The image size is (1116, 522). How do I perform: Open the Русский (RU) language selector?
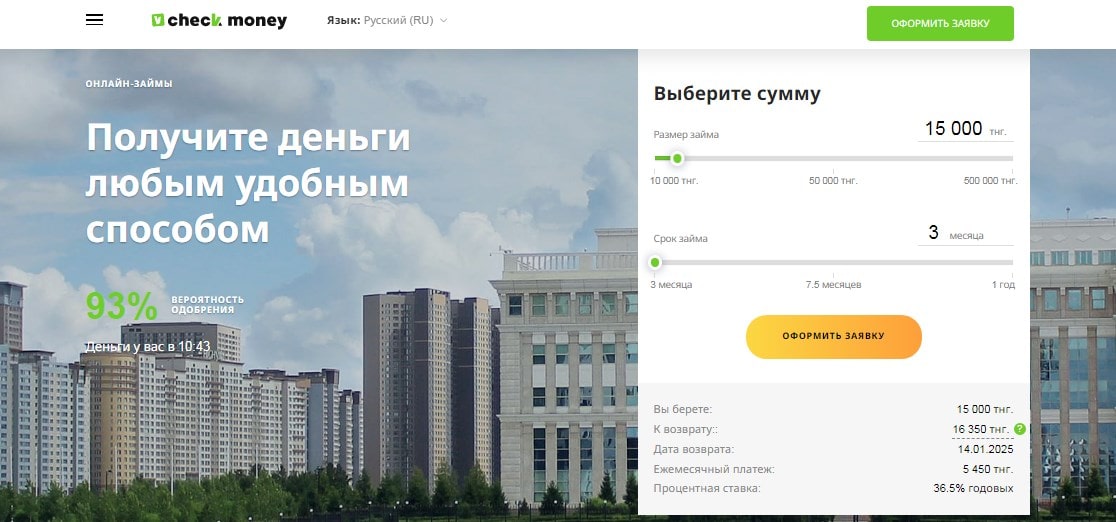[x=399, y=21]
